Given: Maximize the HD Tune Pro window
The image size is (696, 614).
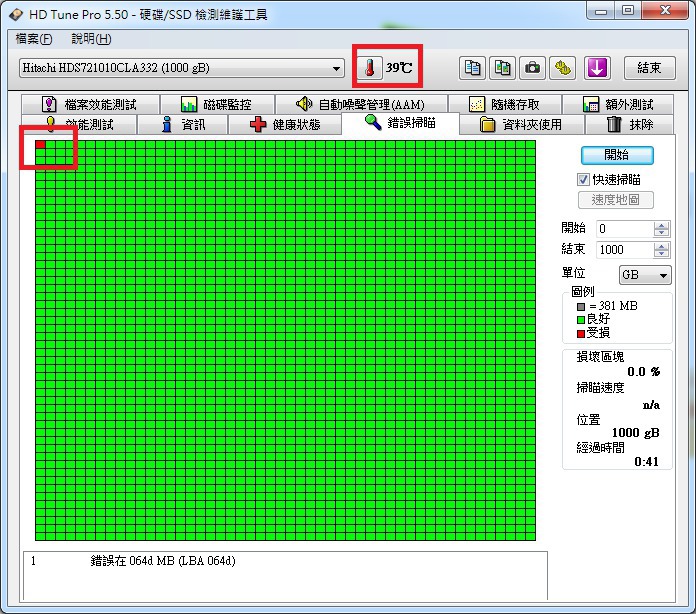Looking at the screenshot, I should 628,11.
